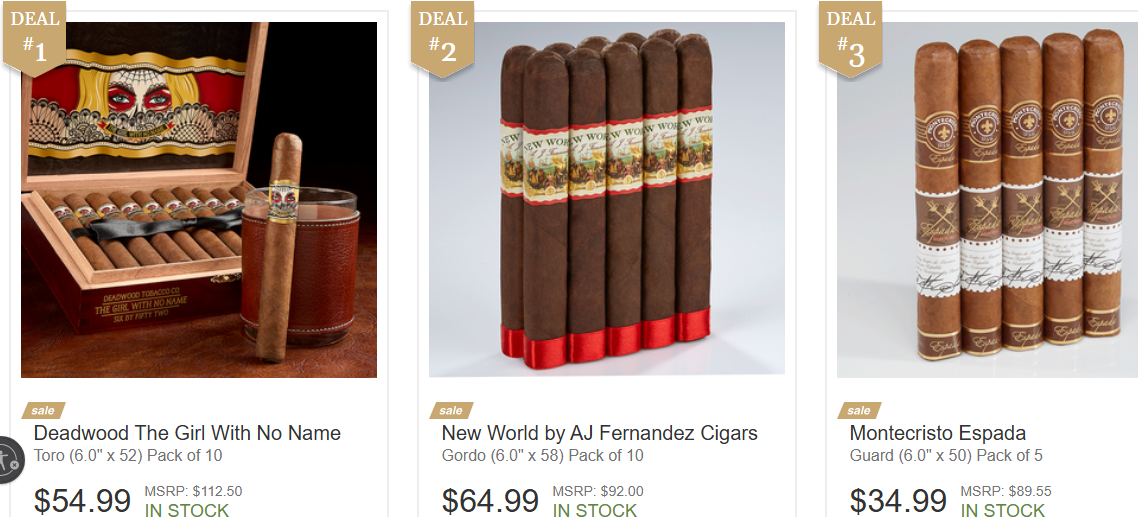This screenshot has width=1138, height=517.
Task: Click Gordo Pack of 10 description
Action: coord(542,456)
